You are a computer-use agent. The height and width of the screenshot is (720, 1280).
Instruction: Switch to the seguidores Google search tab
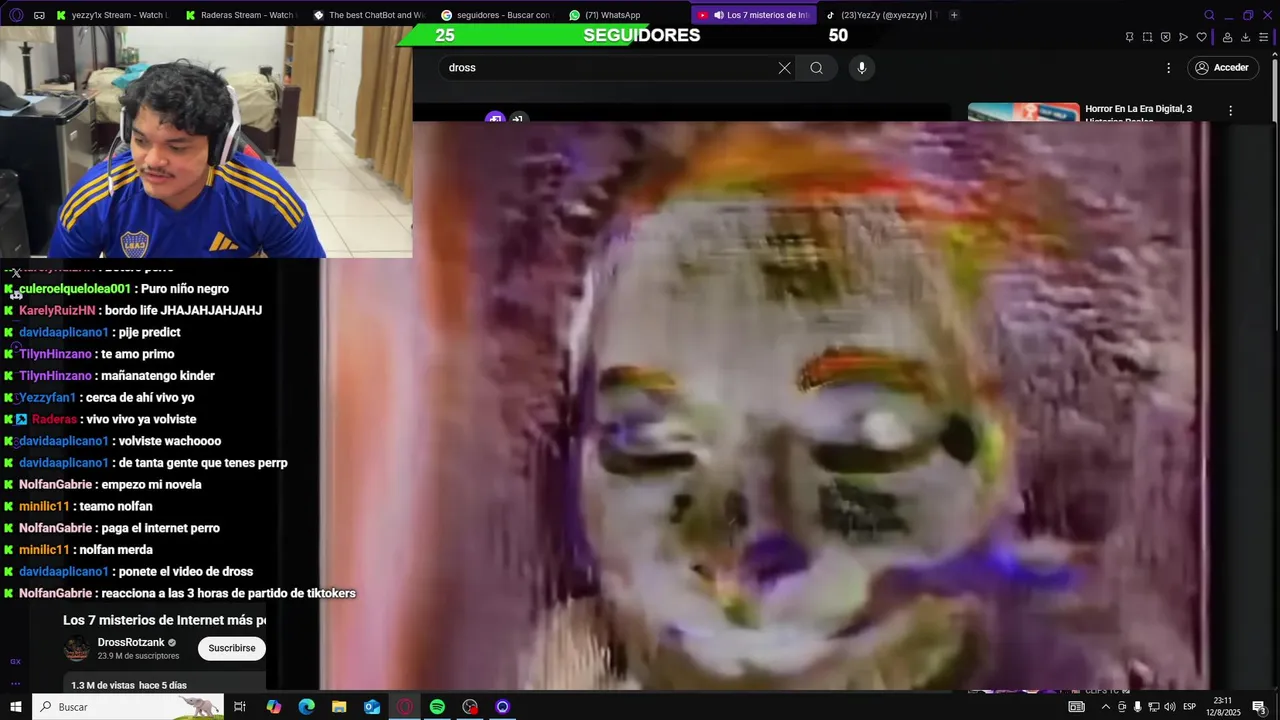(x=497, y=15)
